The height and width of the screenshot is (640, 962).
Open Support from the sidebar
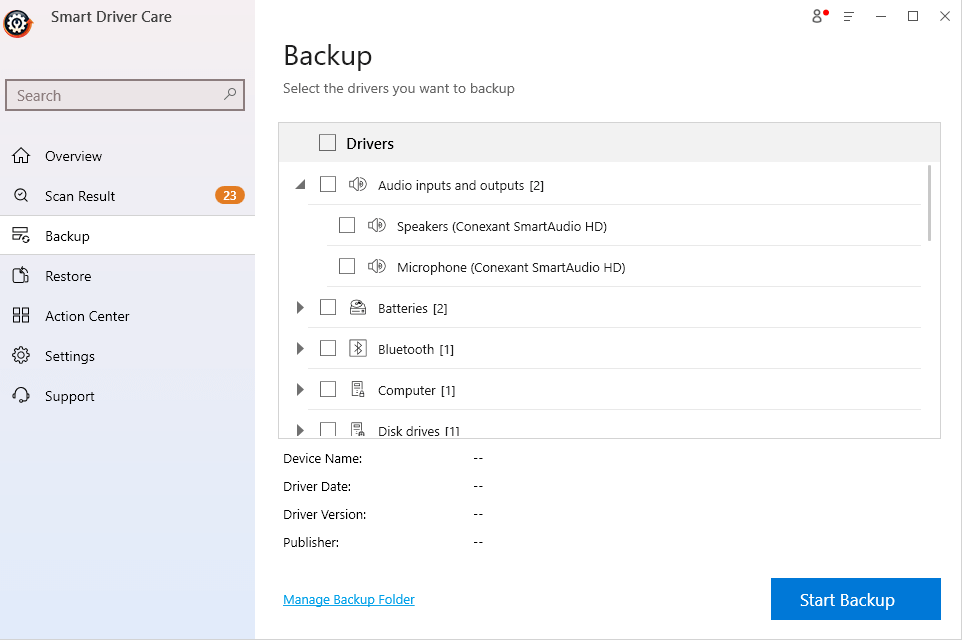click(21, 396)
